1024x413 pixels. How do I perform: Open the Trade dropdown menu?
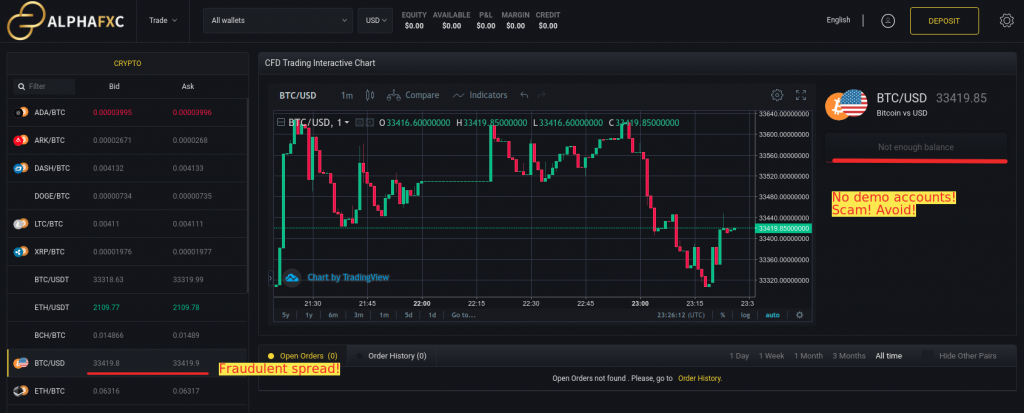[x=163, y=20]
